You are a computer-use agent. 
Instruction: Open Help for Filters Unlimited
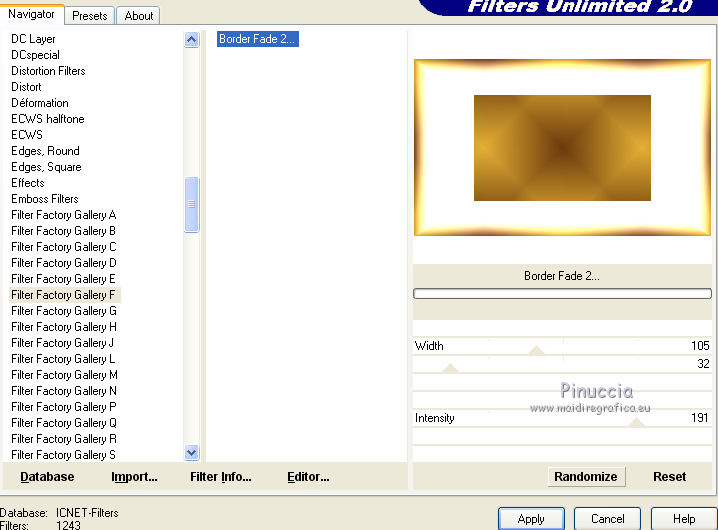(x=684, y=519)
